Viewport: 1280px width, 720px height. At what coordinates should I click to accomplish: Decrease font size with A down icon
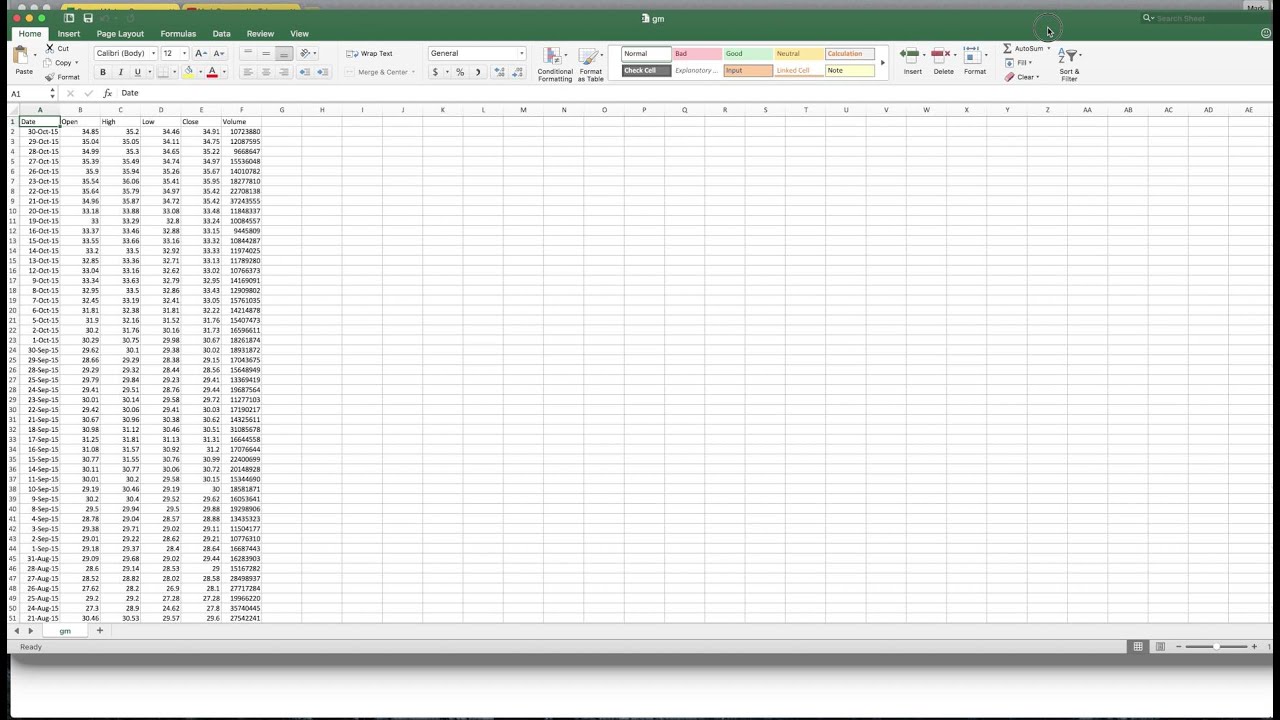click(219, 53)
